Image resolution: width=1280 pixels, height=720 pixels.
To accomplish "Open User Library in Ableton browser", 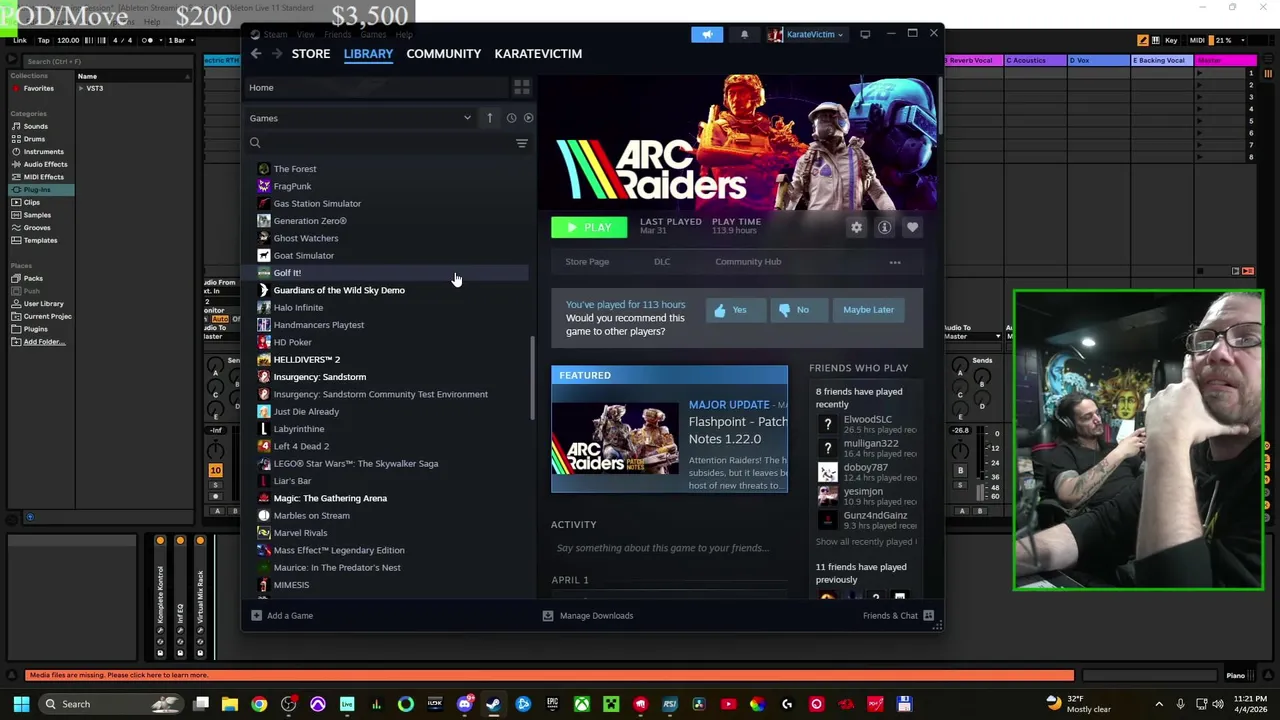I will (43, 303).
